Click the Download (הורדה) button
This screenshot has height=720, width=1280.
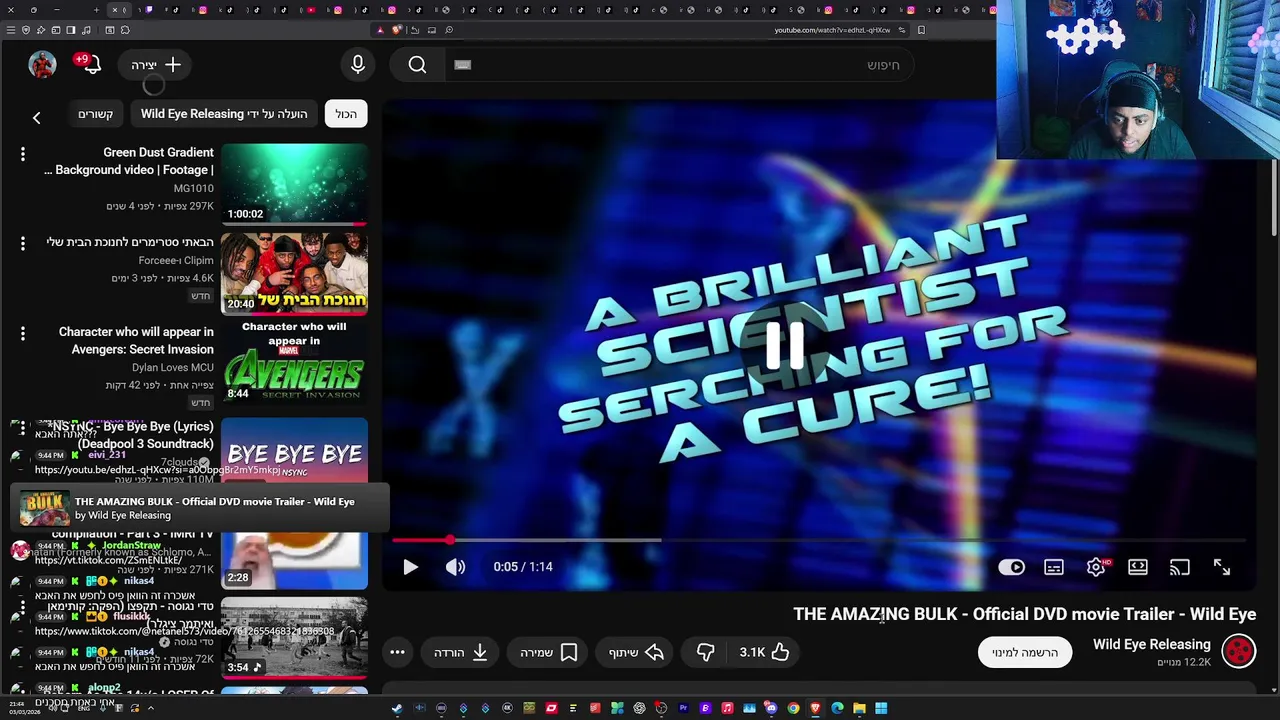(461, 652)
